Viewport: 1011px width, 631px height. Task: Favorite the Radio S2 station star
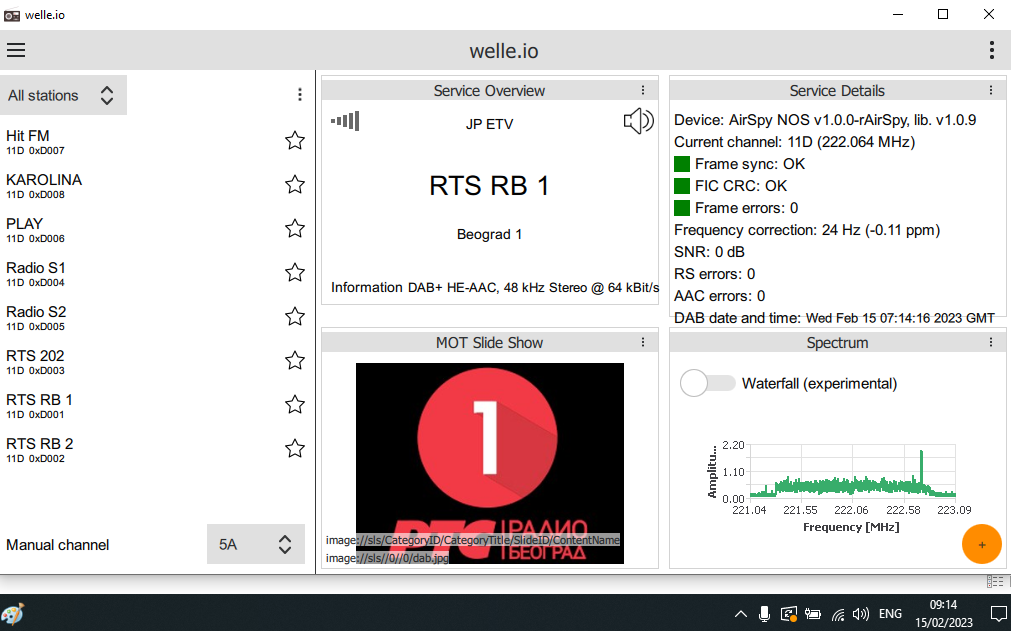(x=295, y=316)
